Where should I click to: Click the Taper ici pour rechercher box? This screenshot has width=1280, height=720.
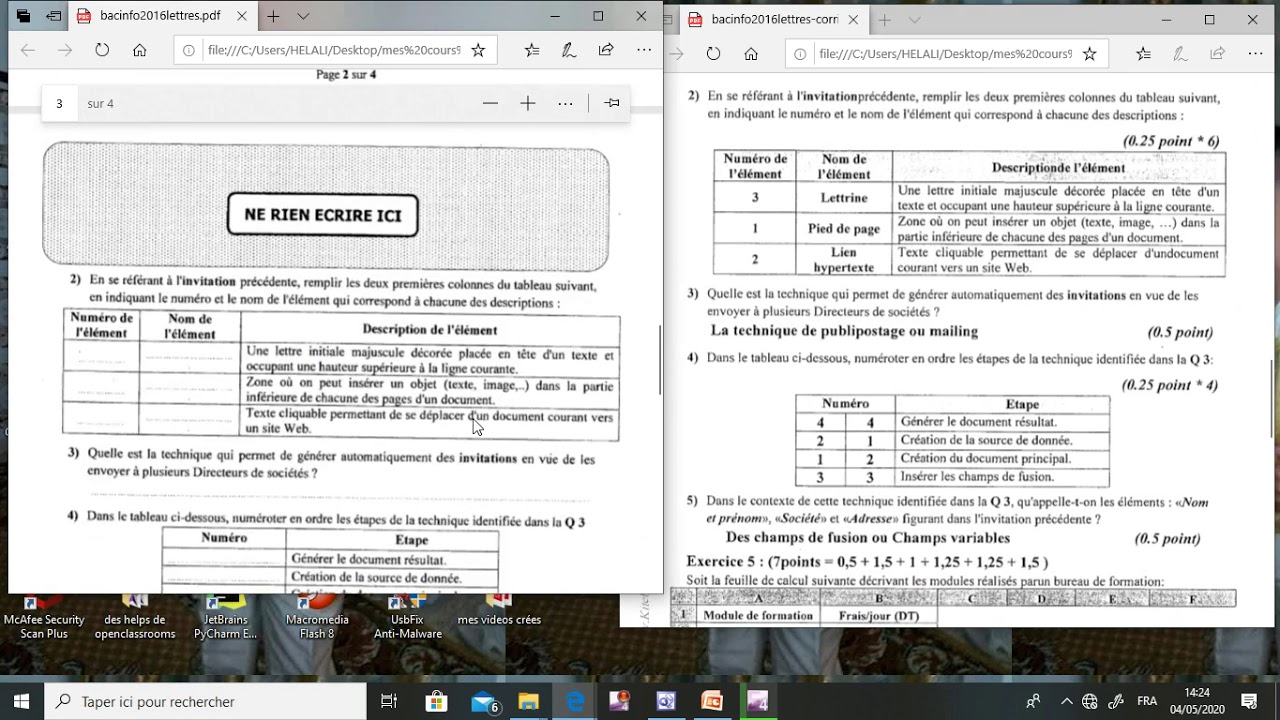tap(204, 702)
